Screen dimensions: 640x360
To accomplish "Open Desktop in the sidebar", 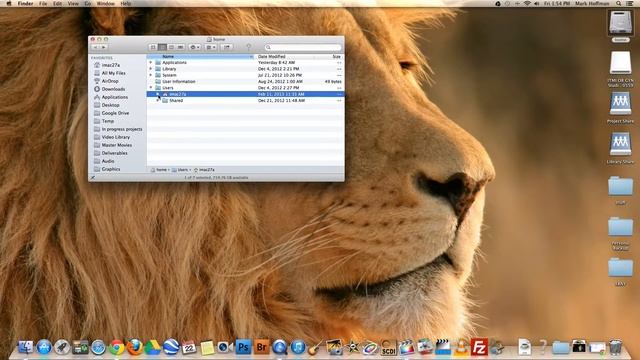I will (x=107, y=105).
